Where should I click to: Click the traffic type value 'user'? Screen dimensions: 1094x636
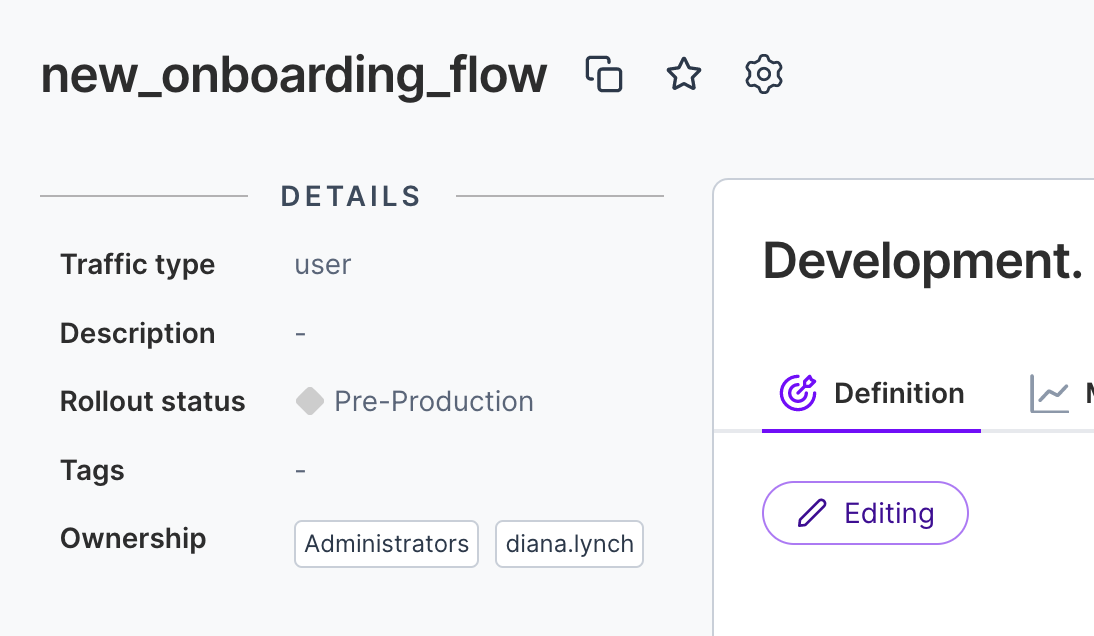point(322,265)
